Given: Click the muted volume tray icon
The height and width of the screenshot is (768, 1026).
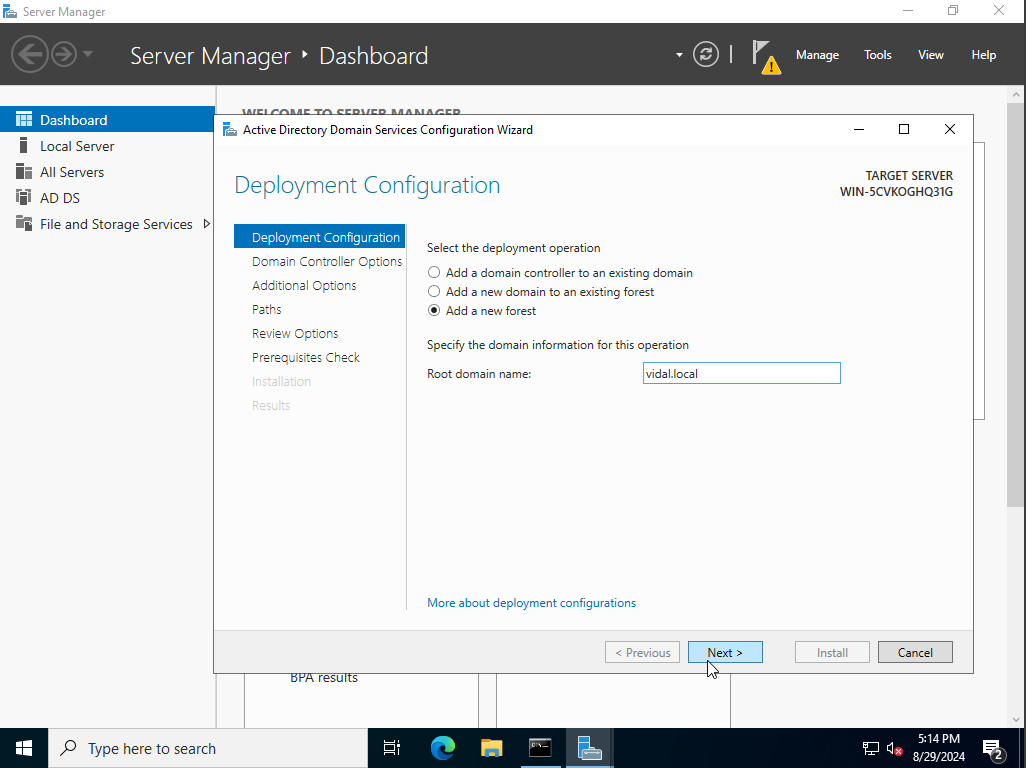Looking at the screenshot, I should tap(894, 748).
